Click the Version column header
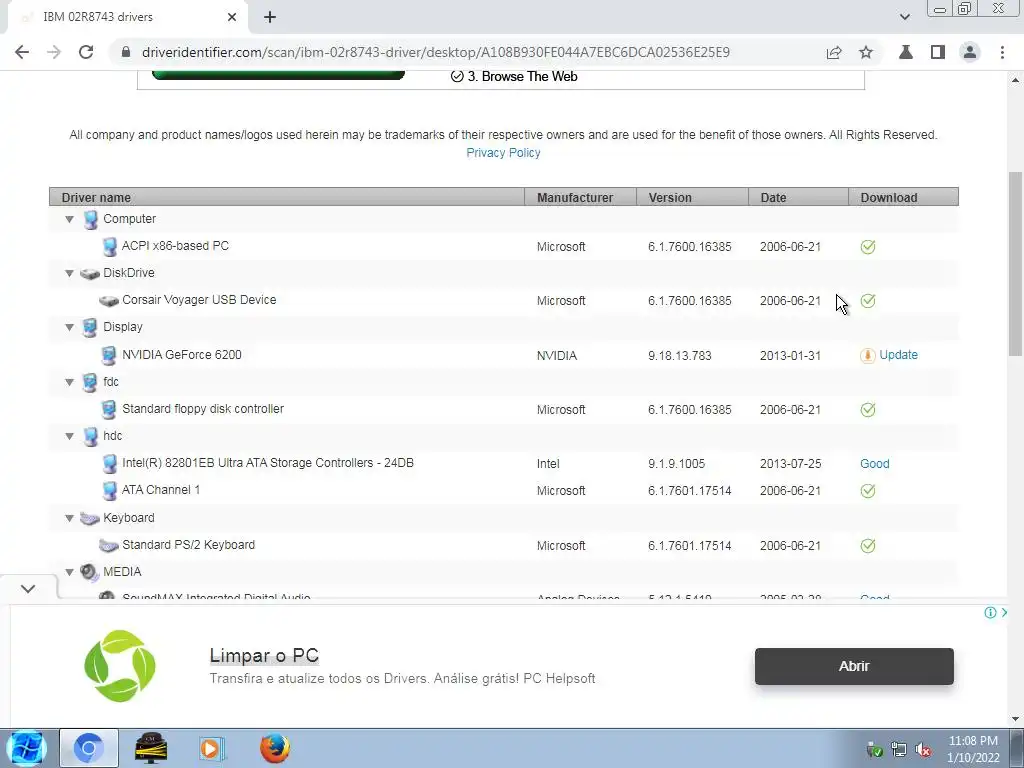The width and height of the screenshot is (1024, 768). coord(692,197)
